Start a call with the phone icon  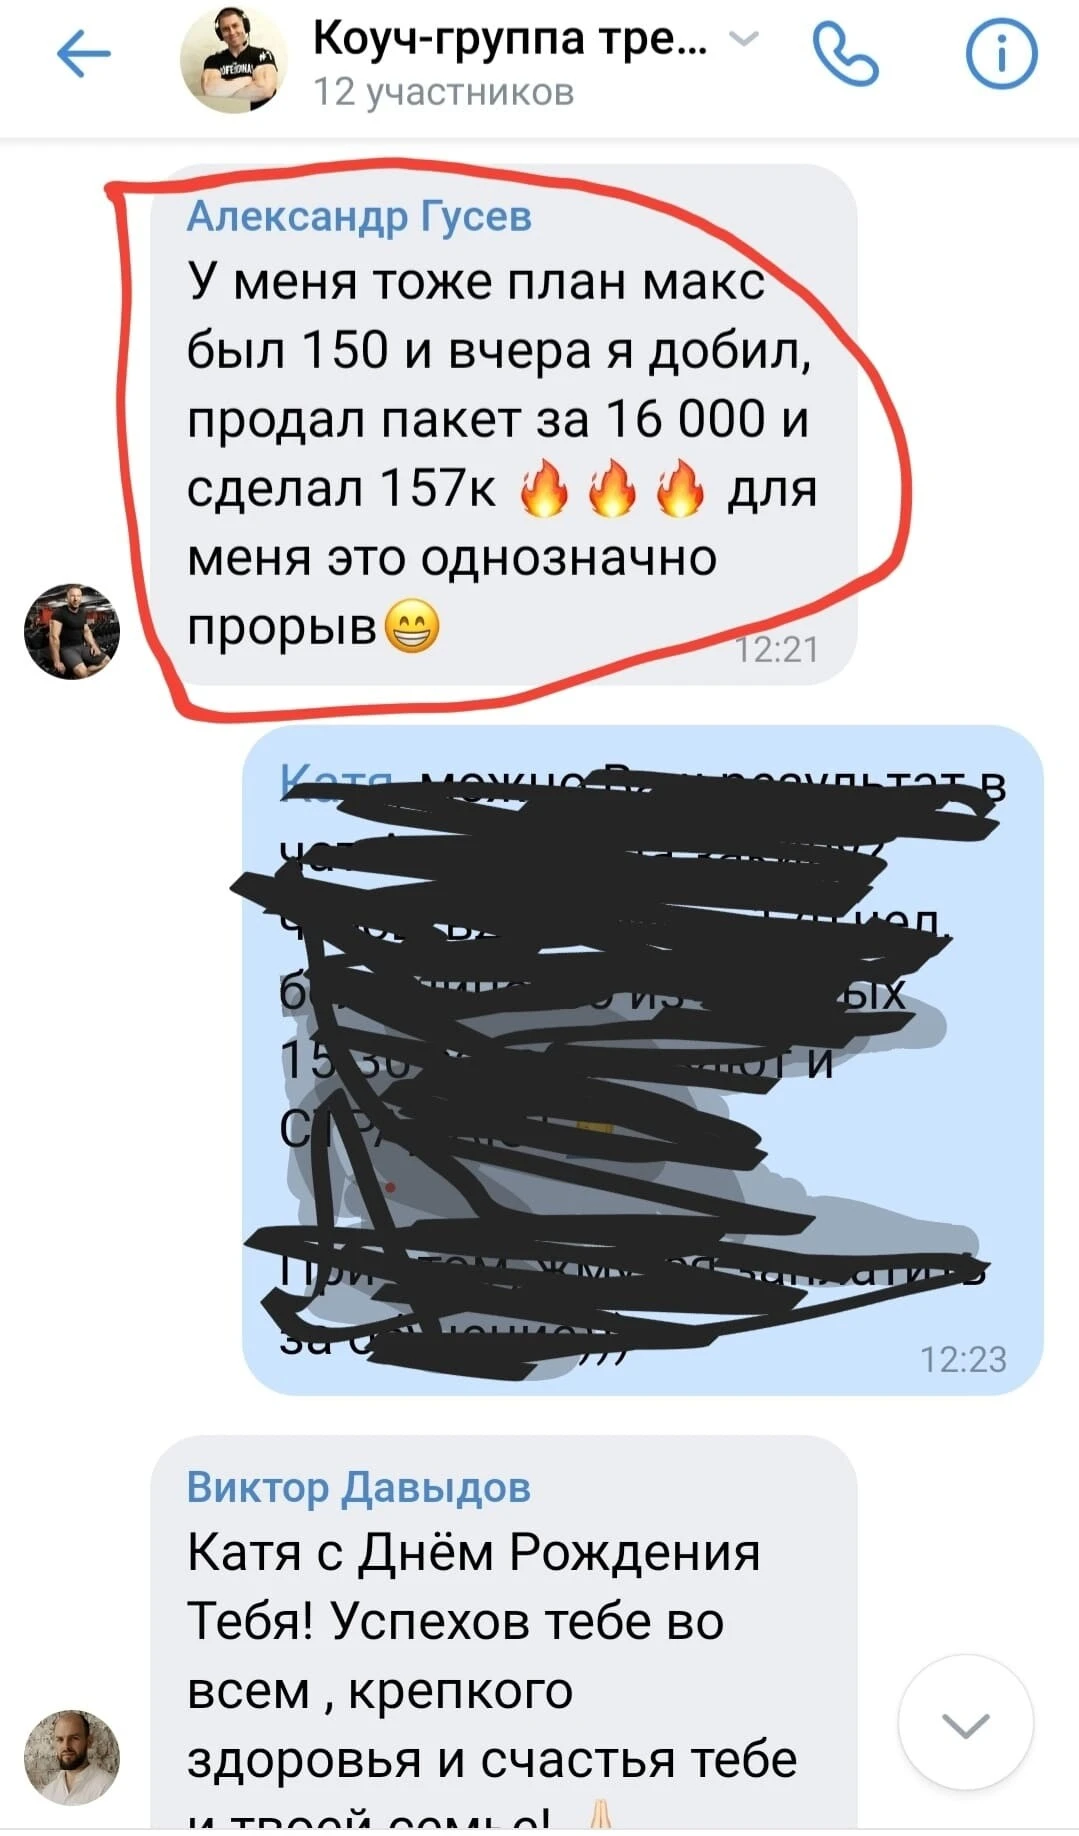click(846, 55)
